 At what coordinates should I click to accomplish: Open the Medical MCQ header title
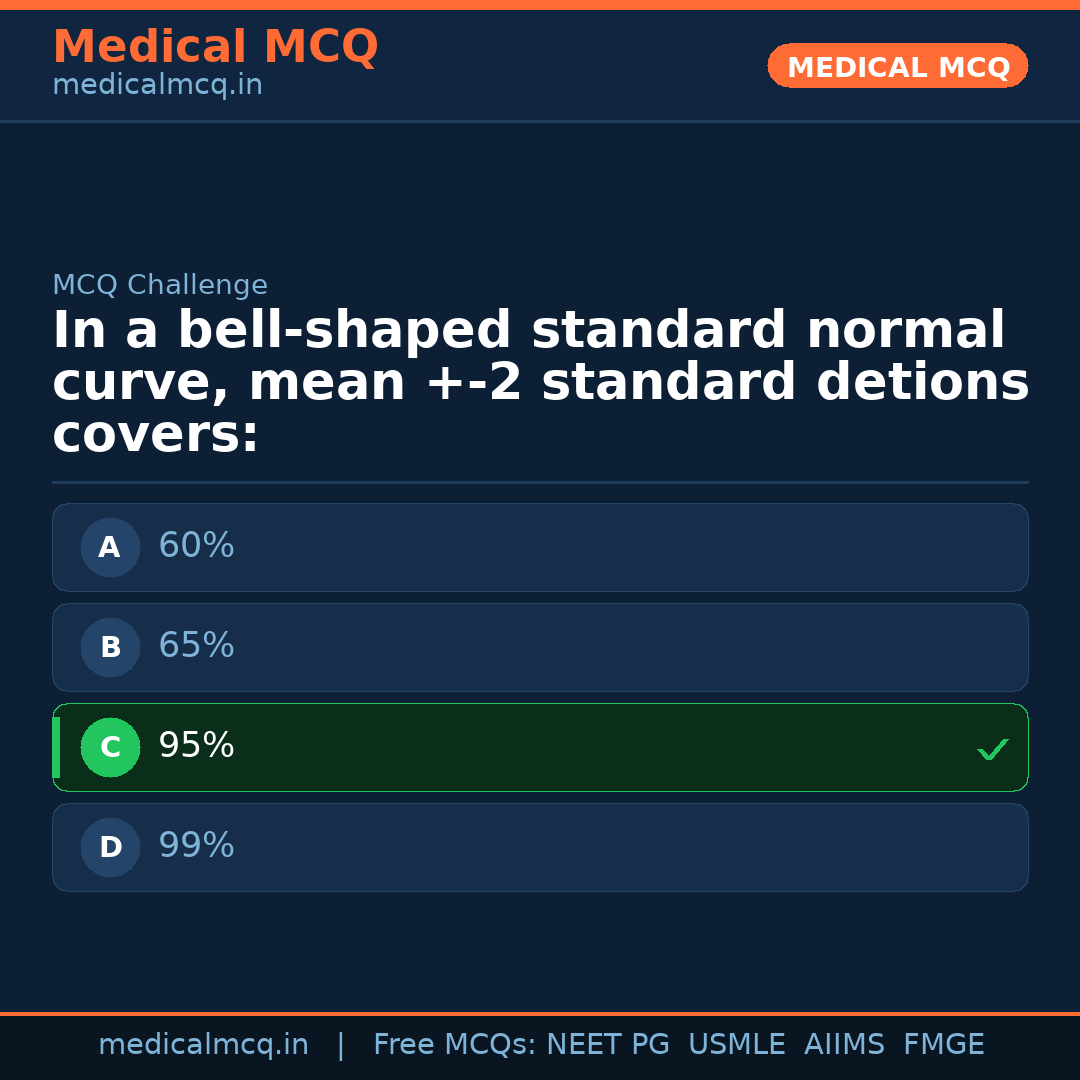pos(215,47)
